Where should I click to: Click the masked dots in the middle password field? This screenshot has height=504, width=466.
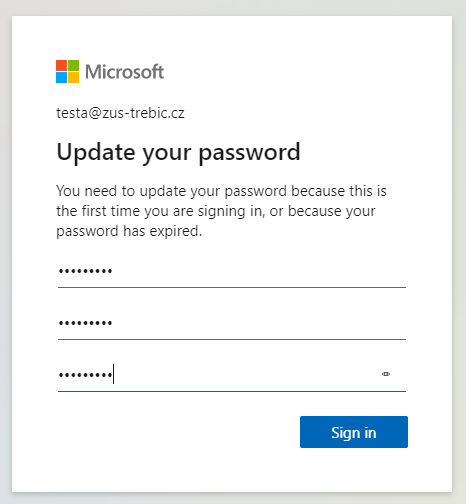pyautogui.click(x=85, y=323)
